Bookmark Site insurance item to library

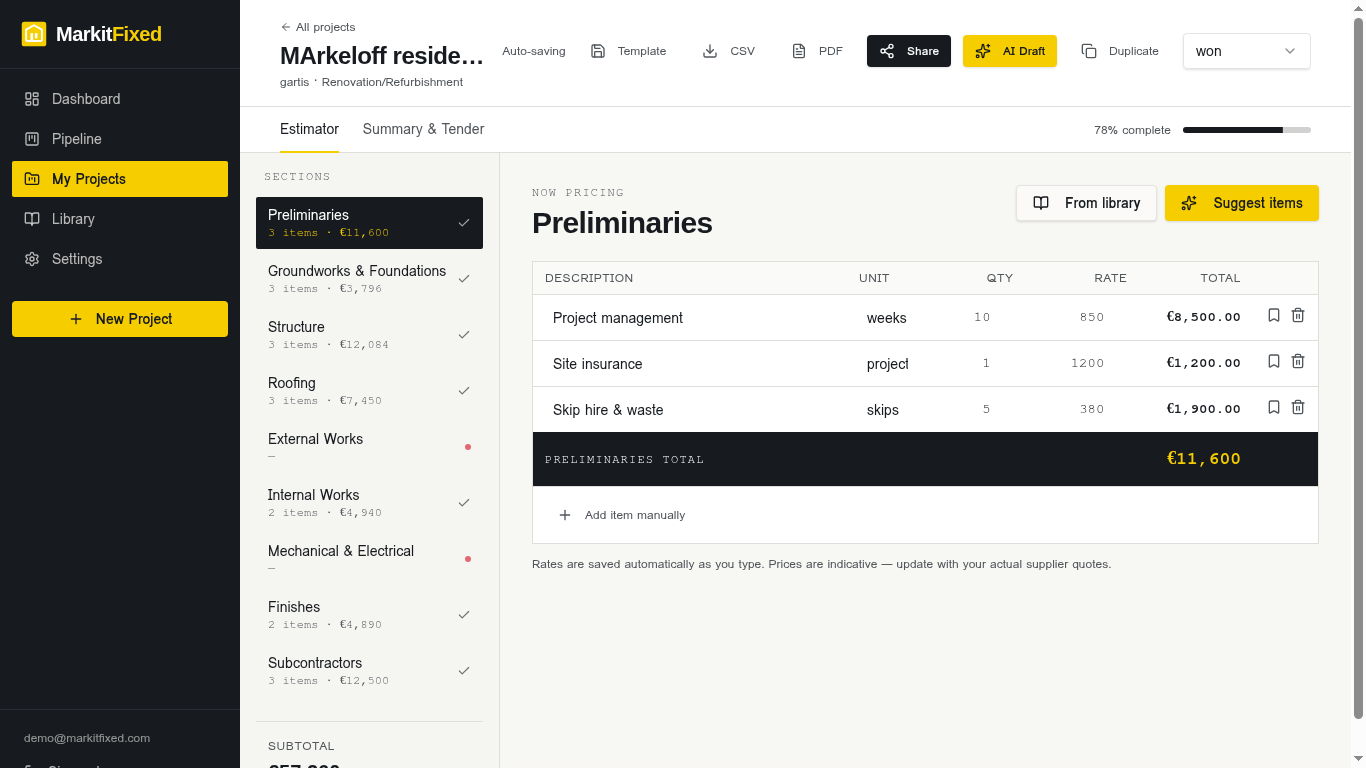[x=1274, y=361]
